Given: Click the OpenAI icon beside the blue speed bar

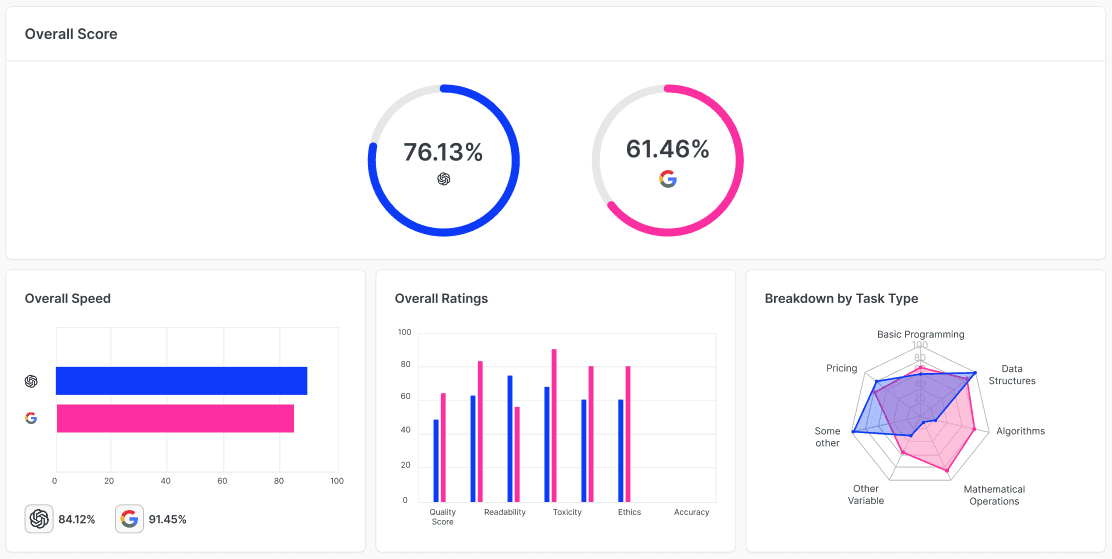Looking at the screenshot, I should click(30, 381).
